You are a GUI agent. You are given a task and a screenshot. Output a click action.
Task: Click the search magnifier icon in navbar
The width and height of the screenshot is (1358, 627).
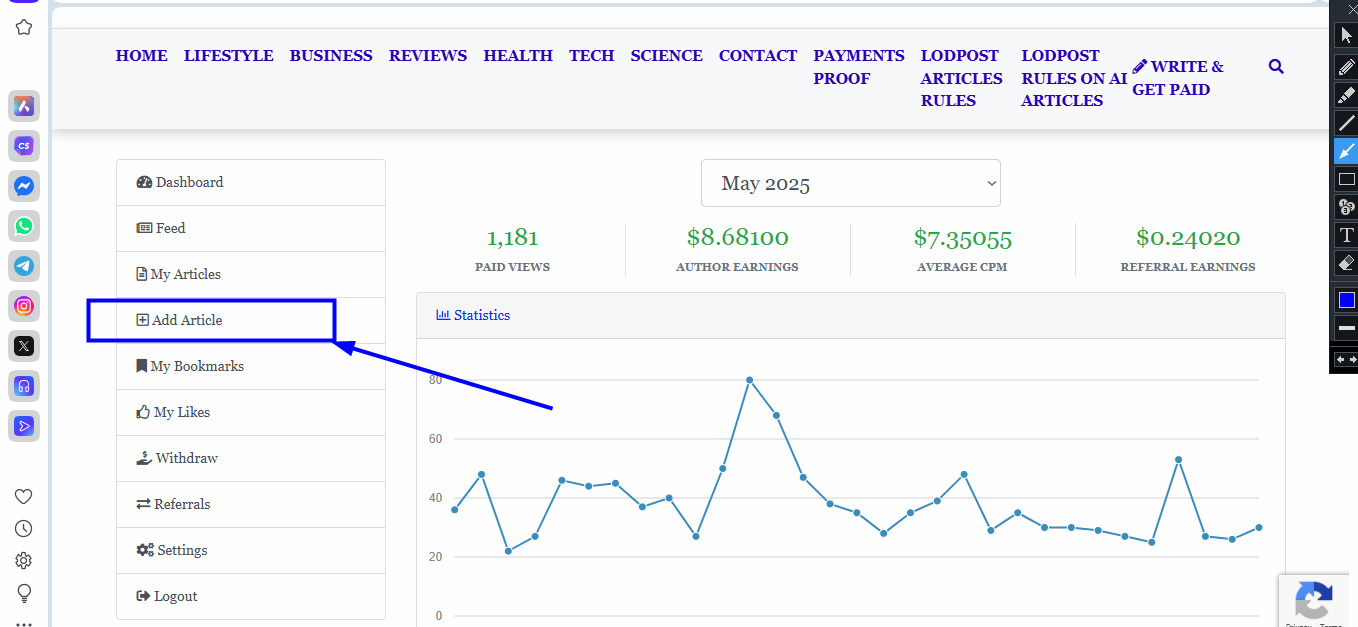pyautogui.click(x=1275, y=67)
